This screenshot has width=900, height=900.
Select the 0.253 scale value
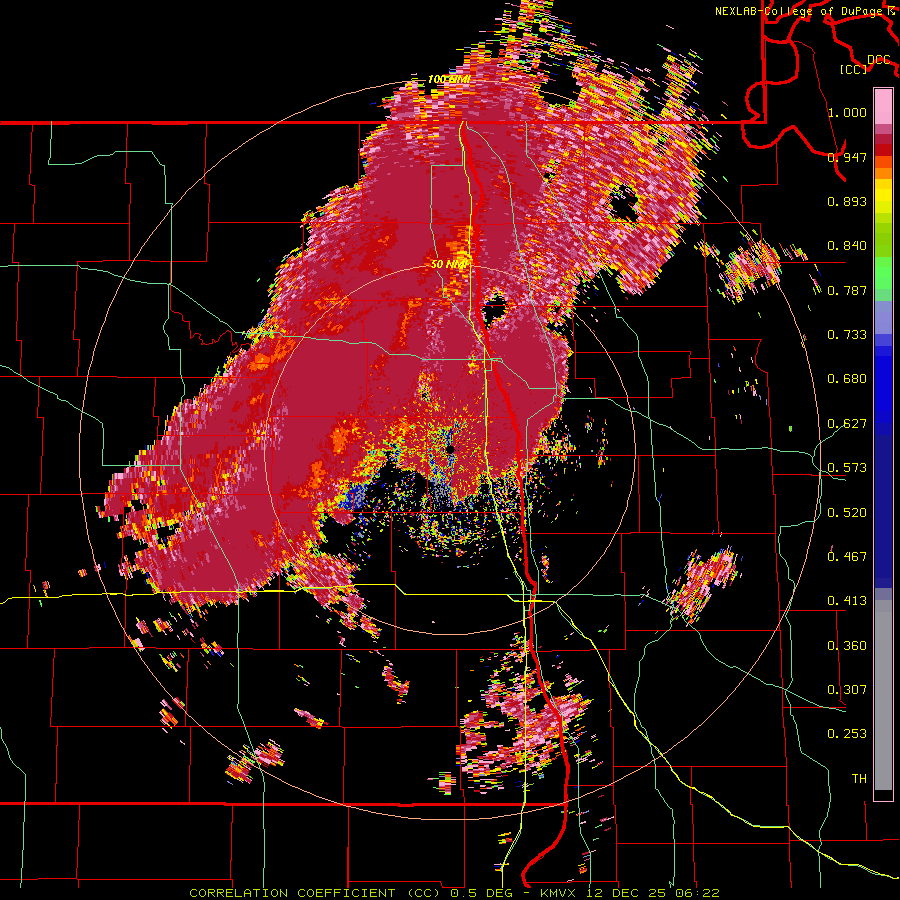click(x=847, y=734)
